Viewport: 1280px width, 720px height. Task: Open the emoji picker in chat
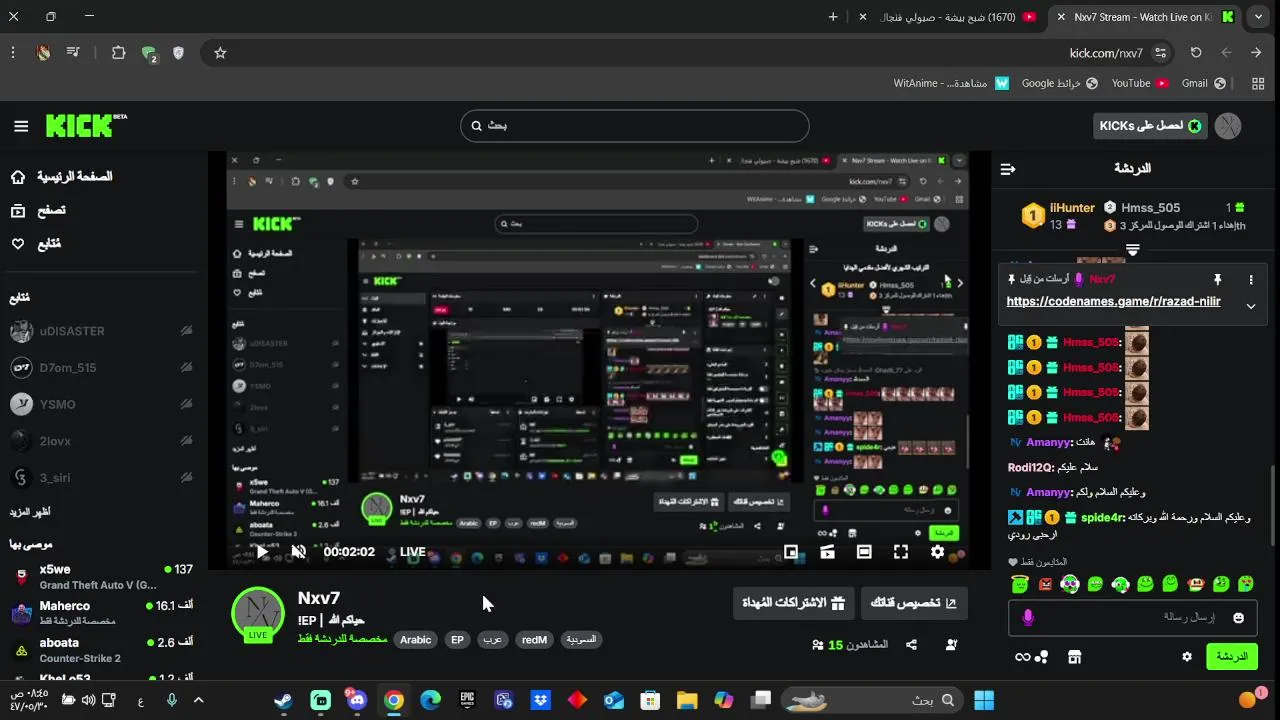click(x=1238, y=618)
